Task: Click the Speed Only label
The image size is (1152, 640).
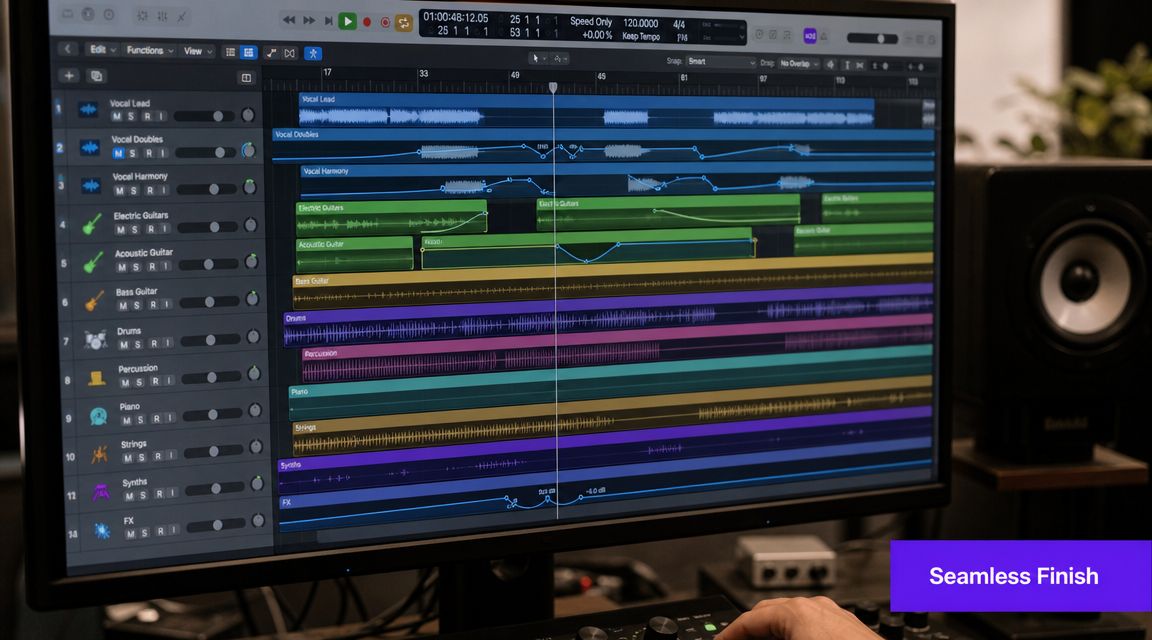Action: point(591,21)
